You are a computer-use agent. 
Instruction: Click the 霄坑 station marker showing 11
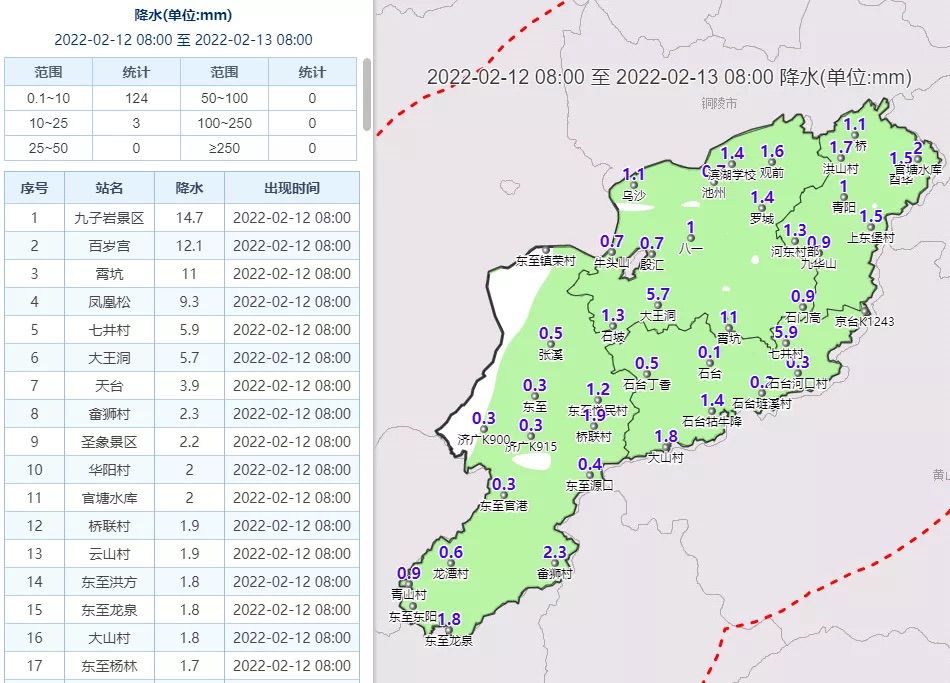pos(729,328)
